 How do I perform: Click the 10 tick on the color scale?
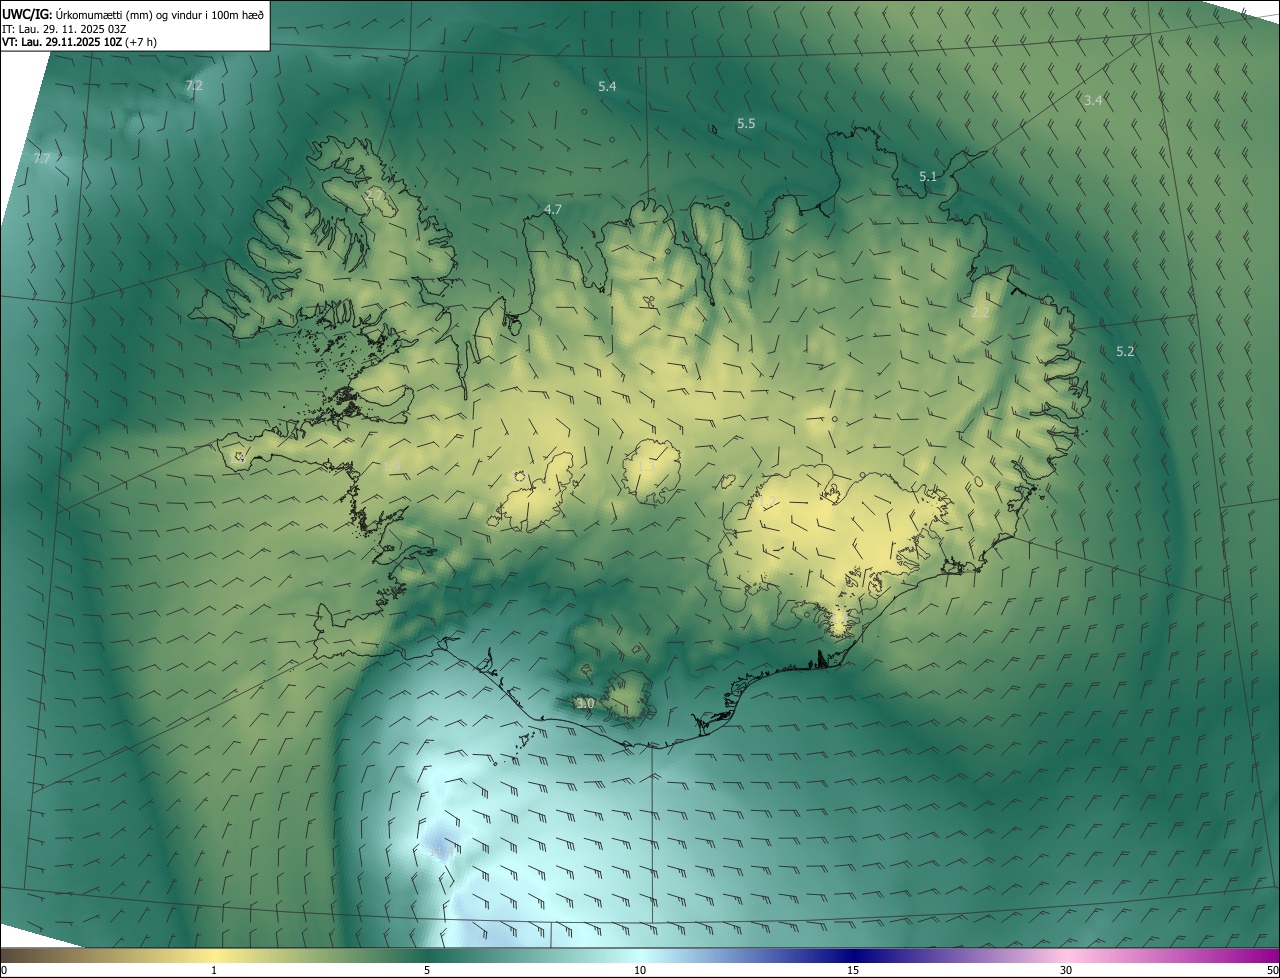pos(640,970)
